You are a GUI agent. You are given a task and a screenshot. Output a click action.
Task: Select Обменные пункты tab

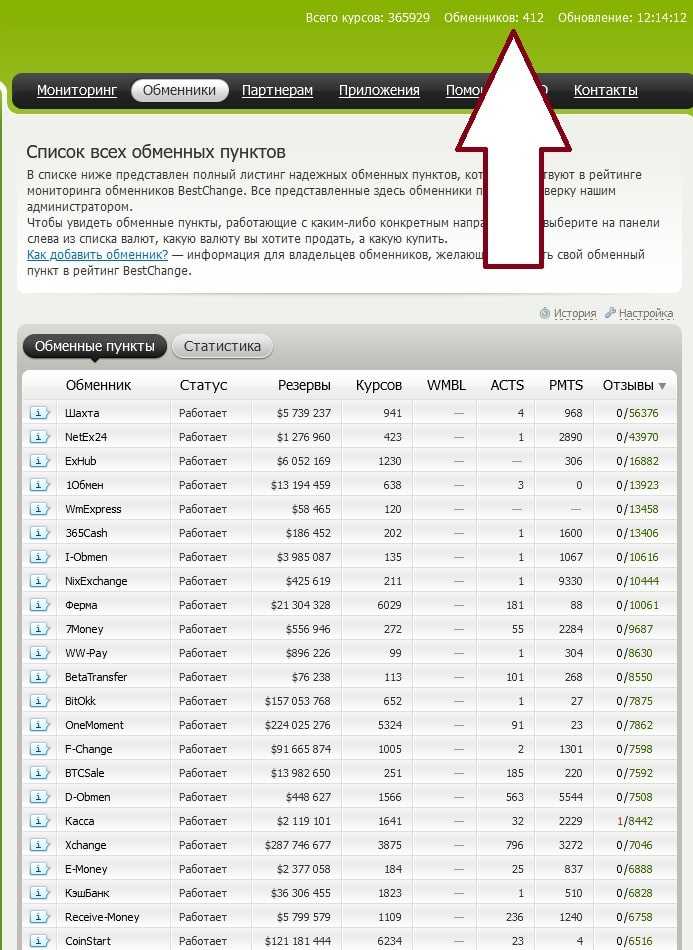pos(94,346)
